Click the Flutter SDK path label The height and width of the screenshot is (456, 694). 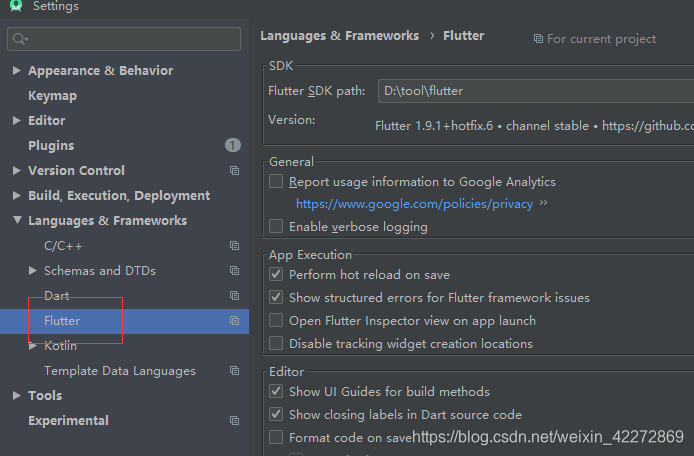tap(317, 91)
